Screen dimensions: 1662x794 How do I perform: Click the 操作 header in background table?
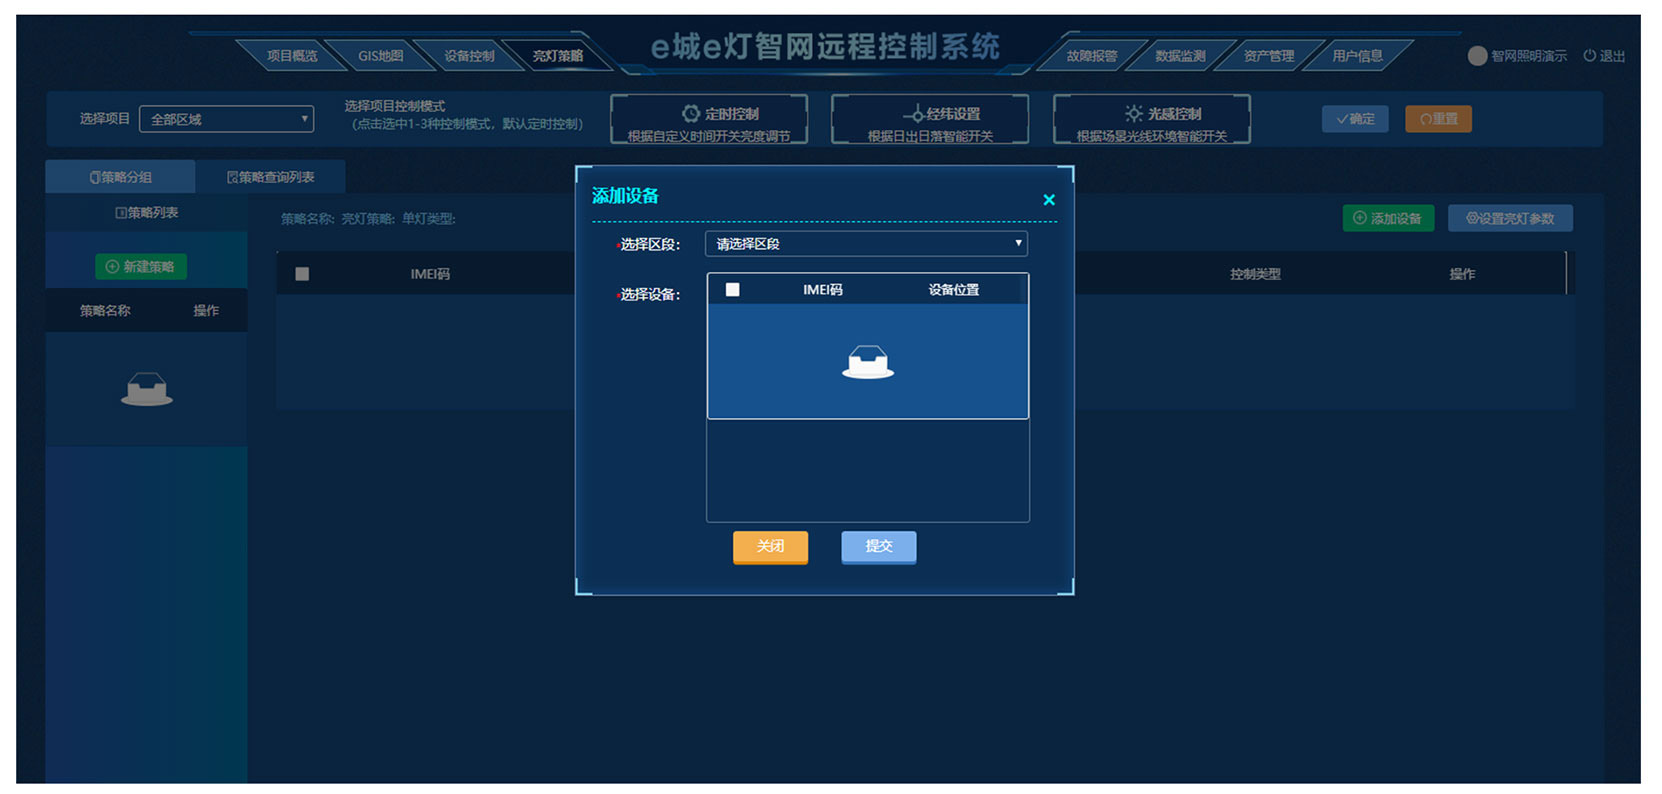click(1462, 274)
